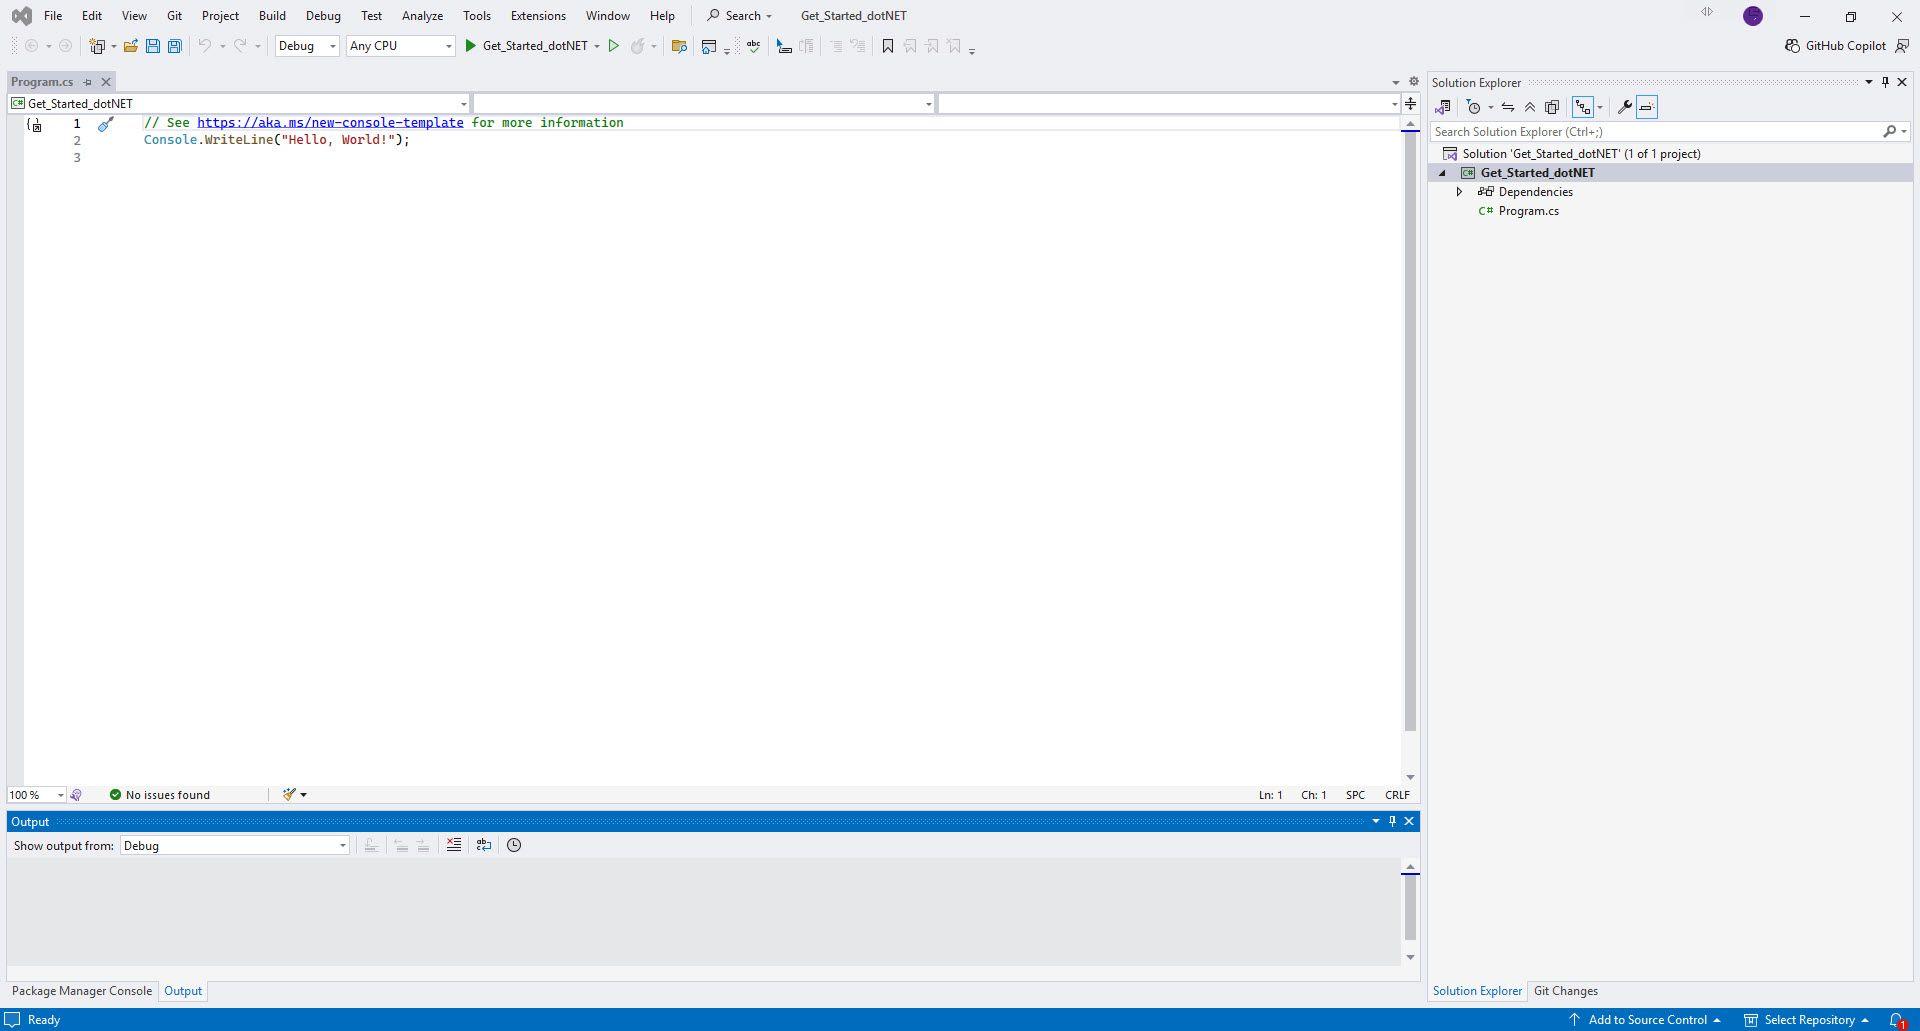1920x1031 pixels.
Task: Click the Open File folder icon
Action: pyautogui.click(x=131, y=46)
